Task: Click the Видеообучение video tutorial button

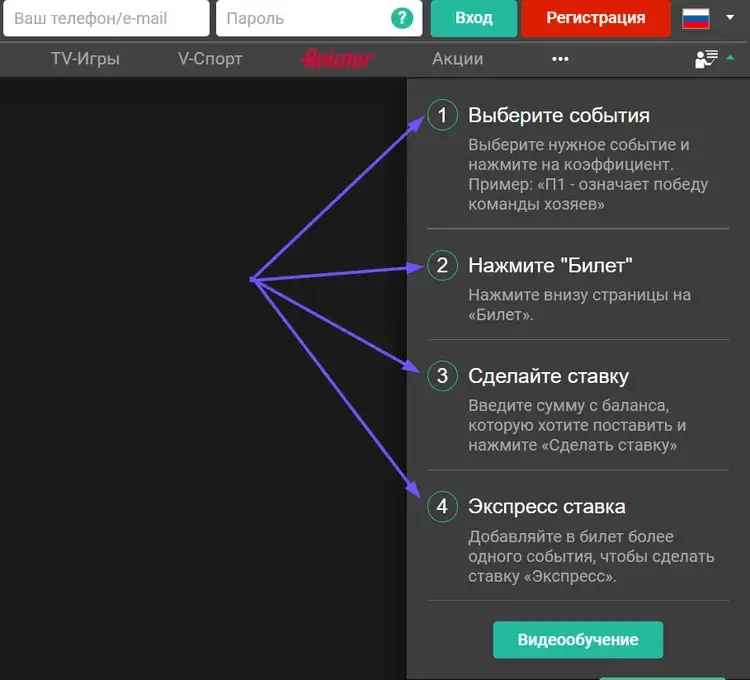Action: 578,639
